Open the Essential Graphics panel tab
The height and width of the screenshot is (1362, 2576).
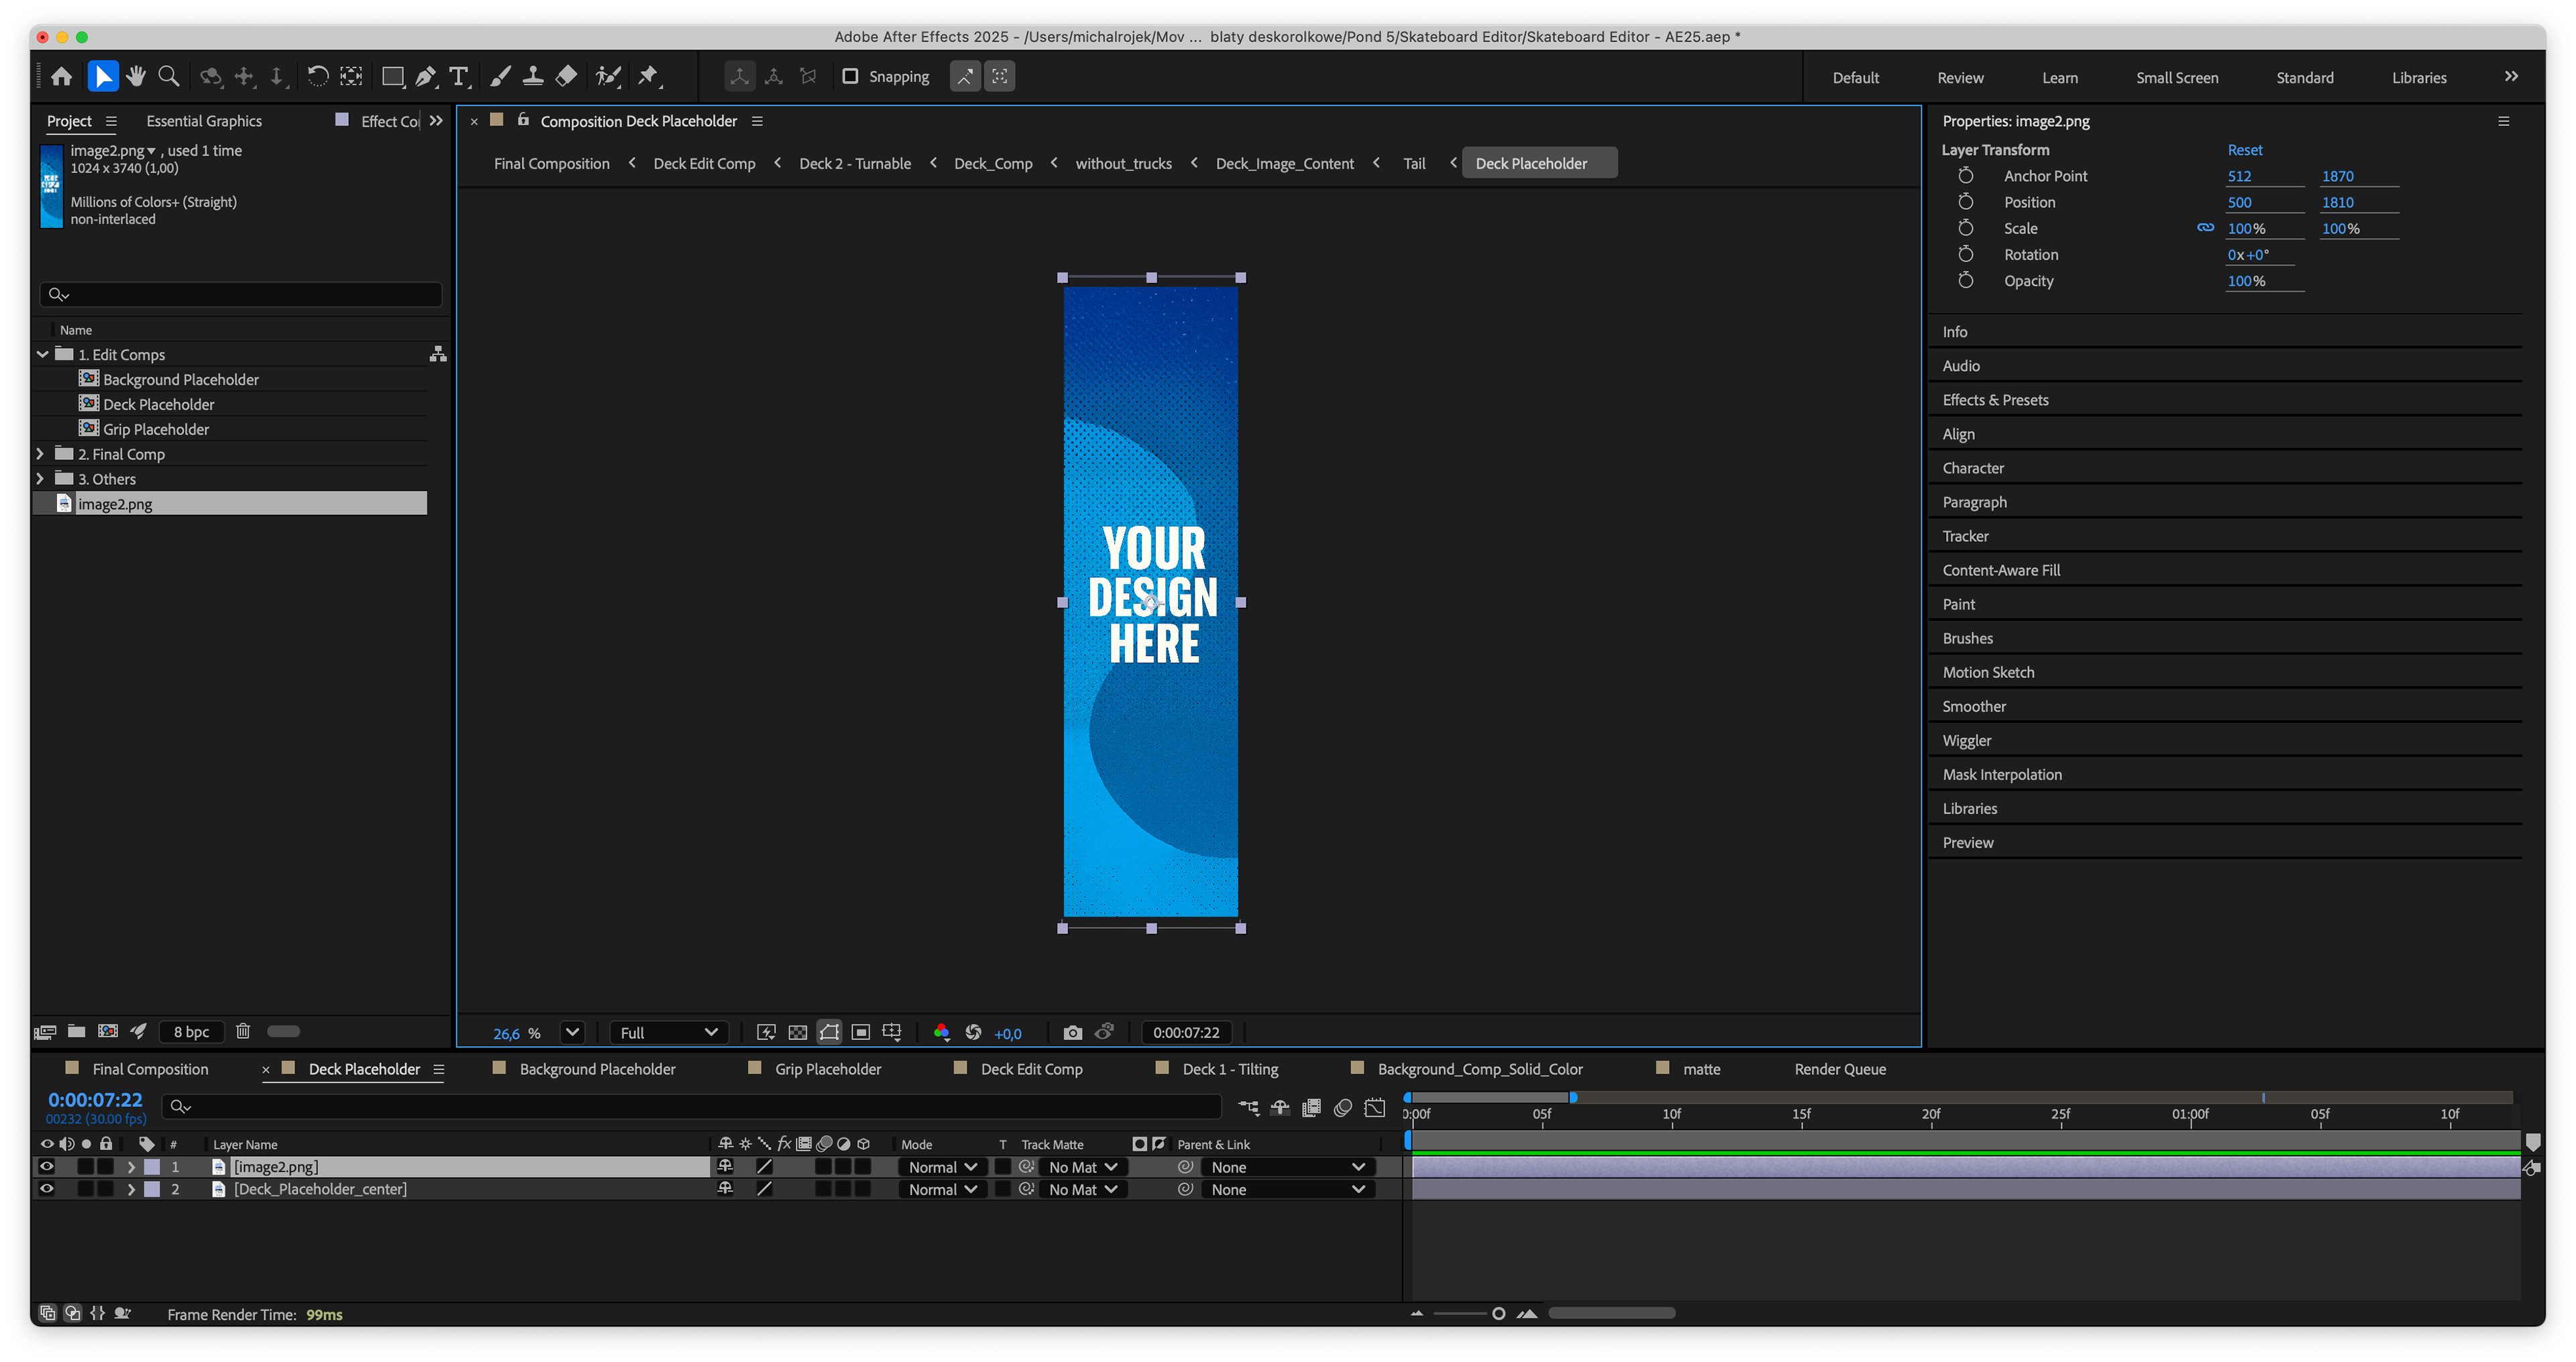click(x=204, y=121)
